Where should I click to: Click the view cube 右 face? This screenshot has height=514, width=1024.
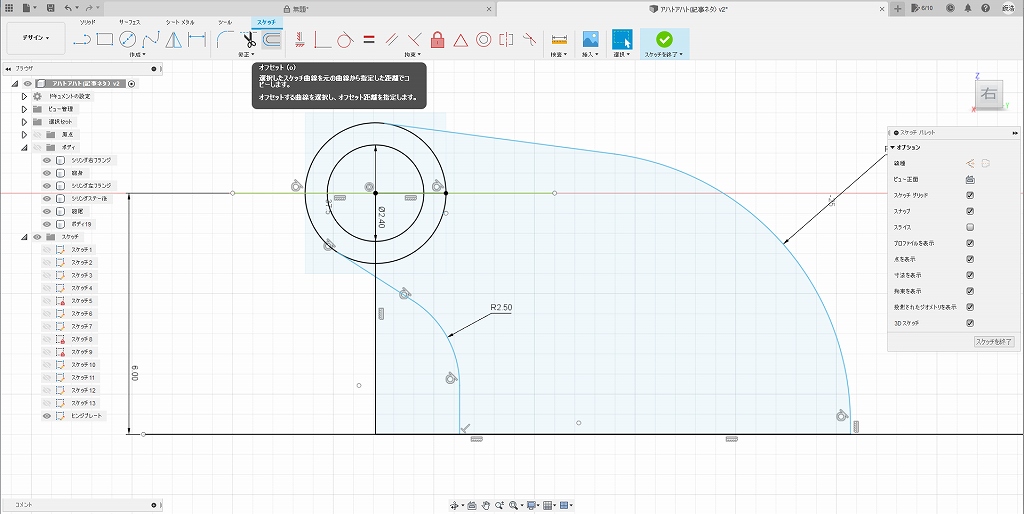pos(988,95)
